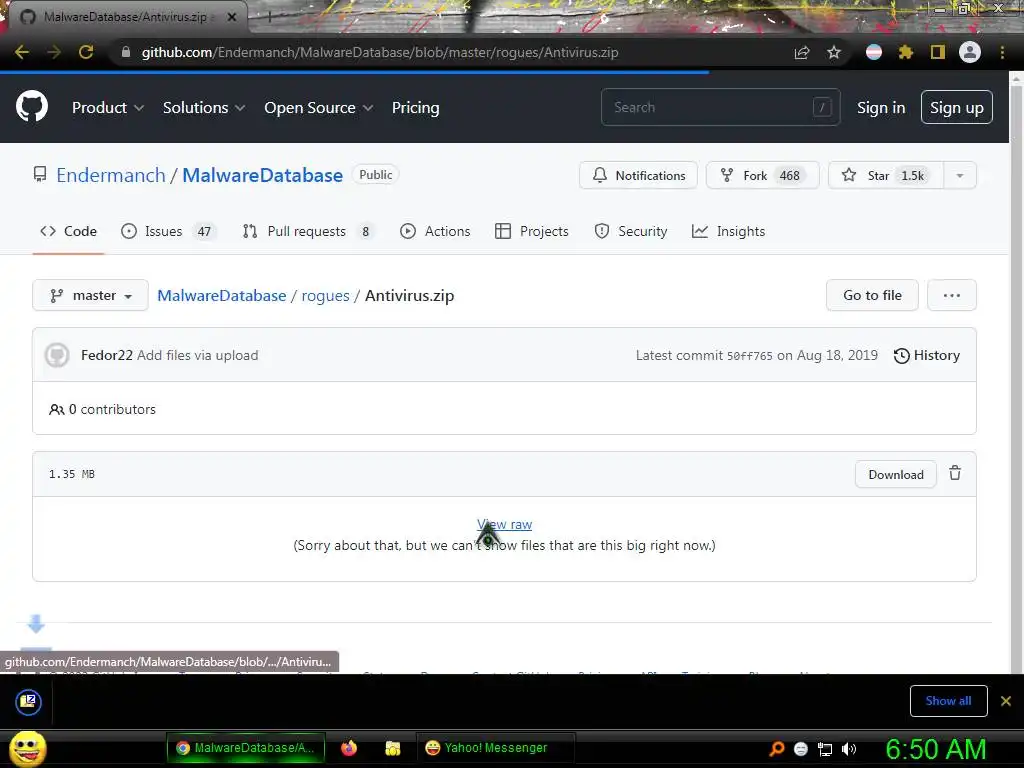Close the MalwareDatabase browser tab

232,17
